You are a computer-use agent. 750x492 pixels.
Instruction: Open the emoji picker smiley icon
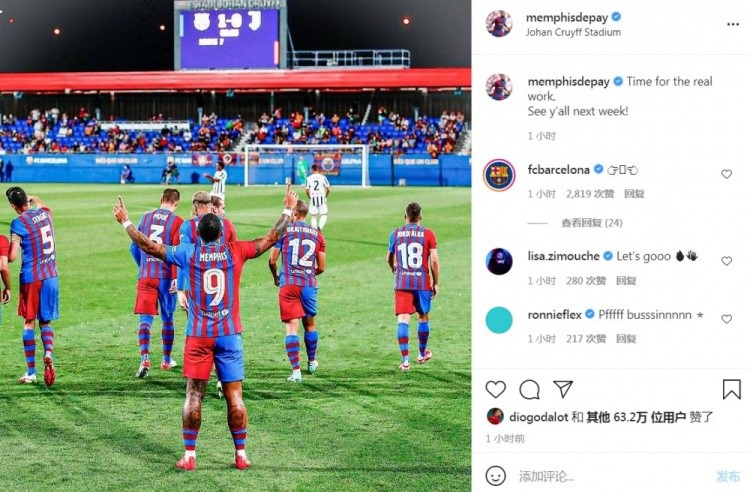coord(496,476)
